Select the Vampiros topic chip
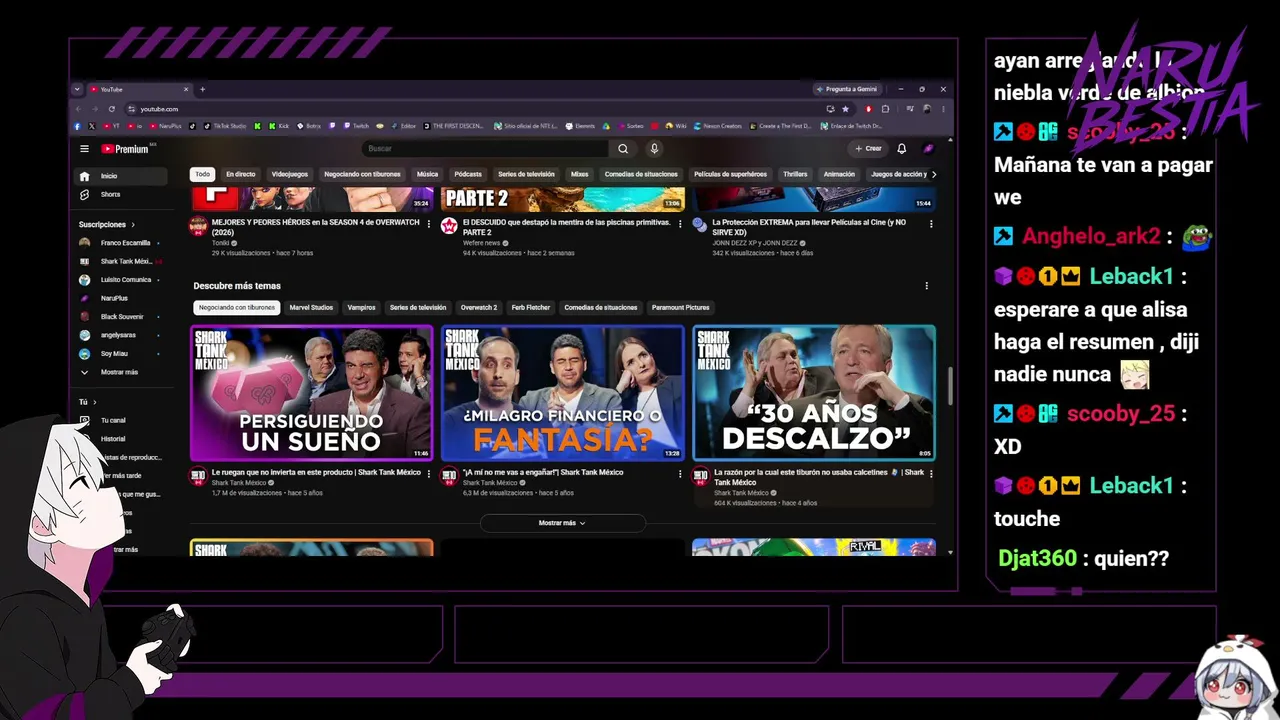This screenshot has width=1280, height=720. click(361, 308)
